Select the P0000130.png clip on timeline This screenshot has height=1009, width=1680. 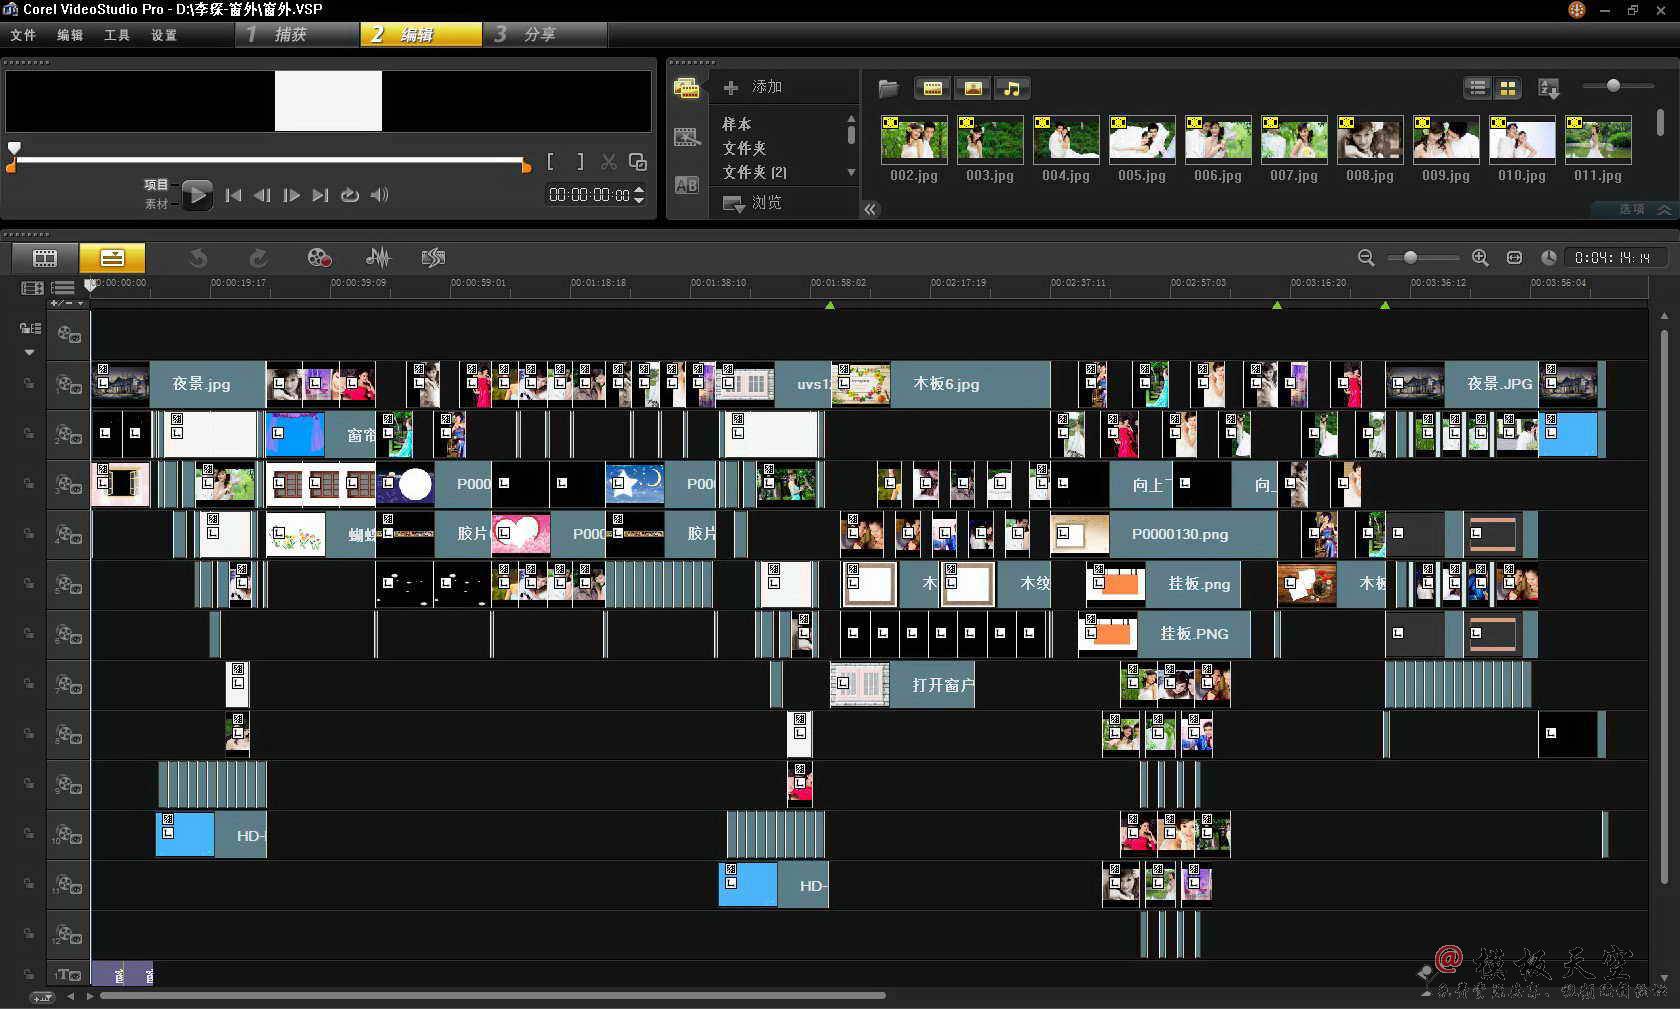pos(1164,534)
